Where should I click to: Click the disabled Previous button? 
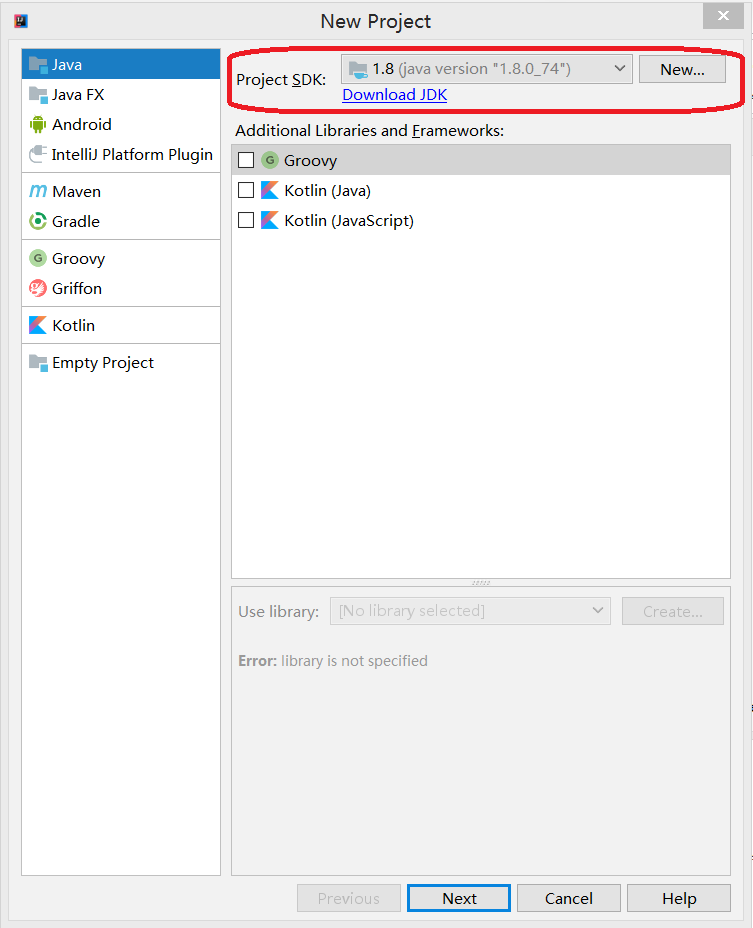point(349,898)
